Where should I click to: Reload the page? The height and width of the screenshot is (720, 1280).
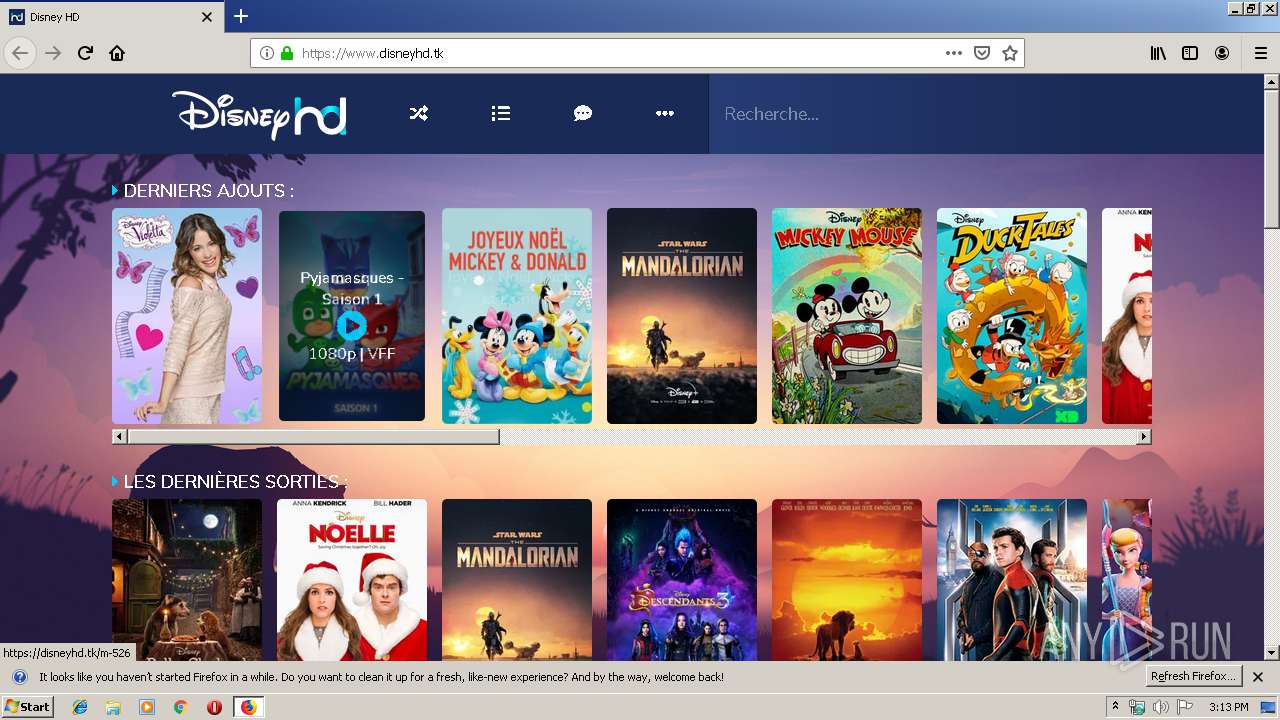click(x=85, y=53)
